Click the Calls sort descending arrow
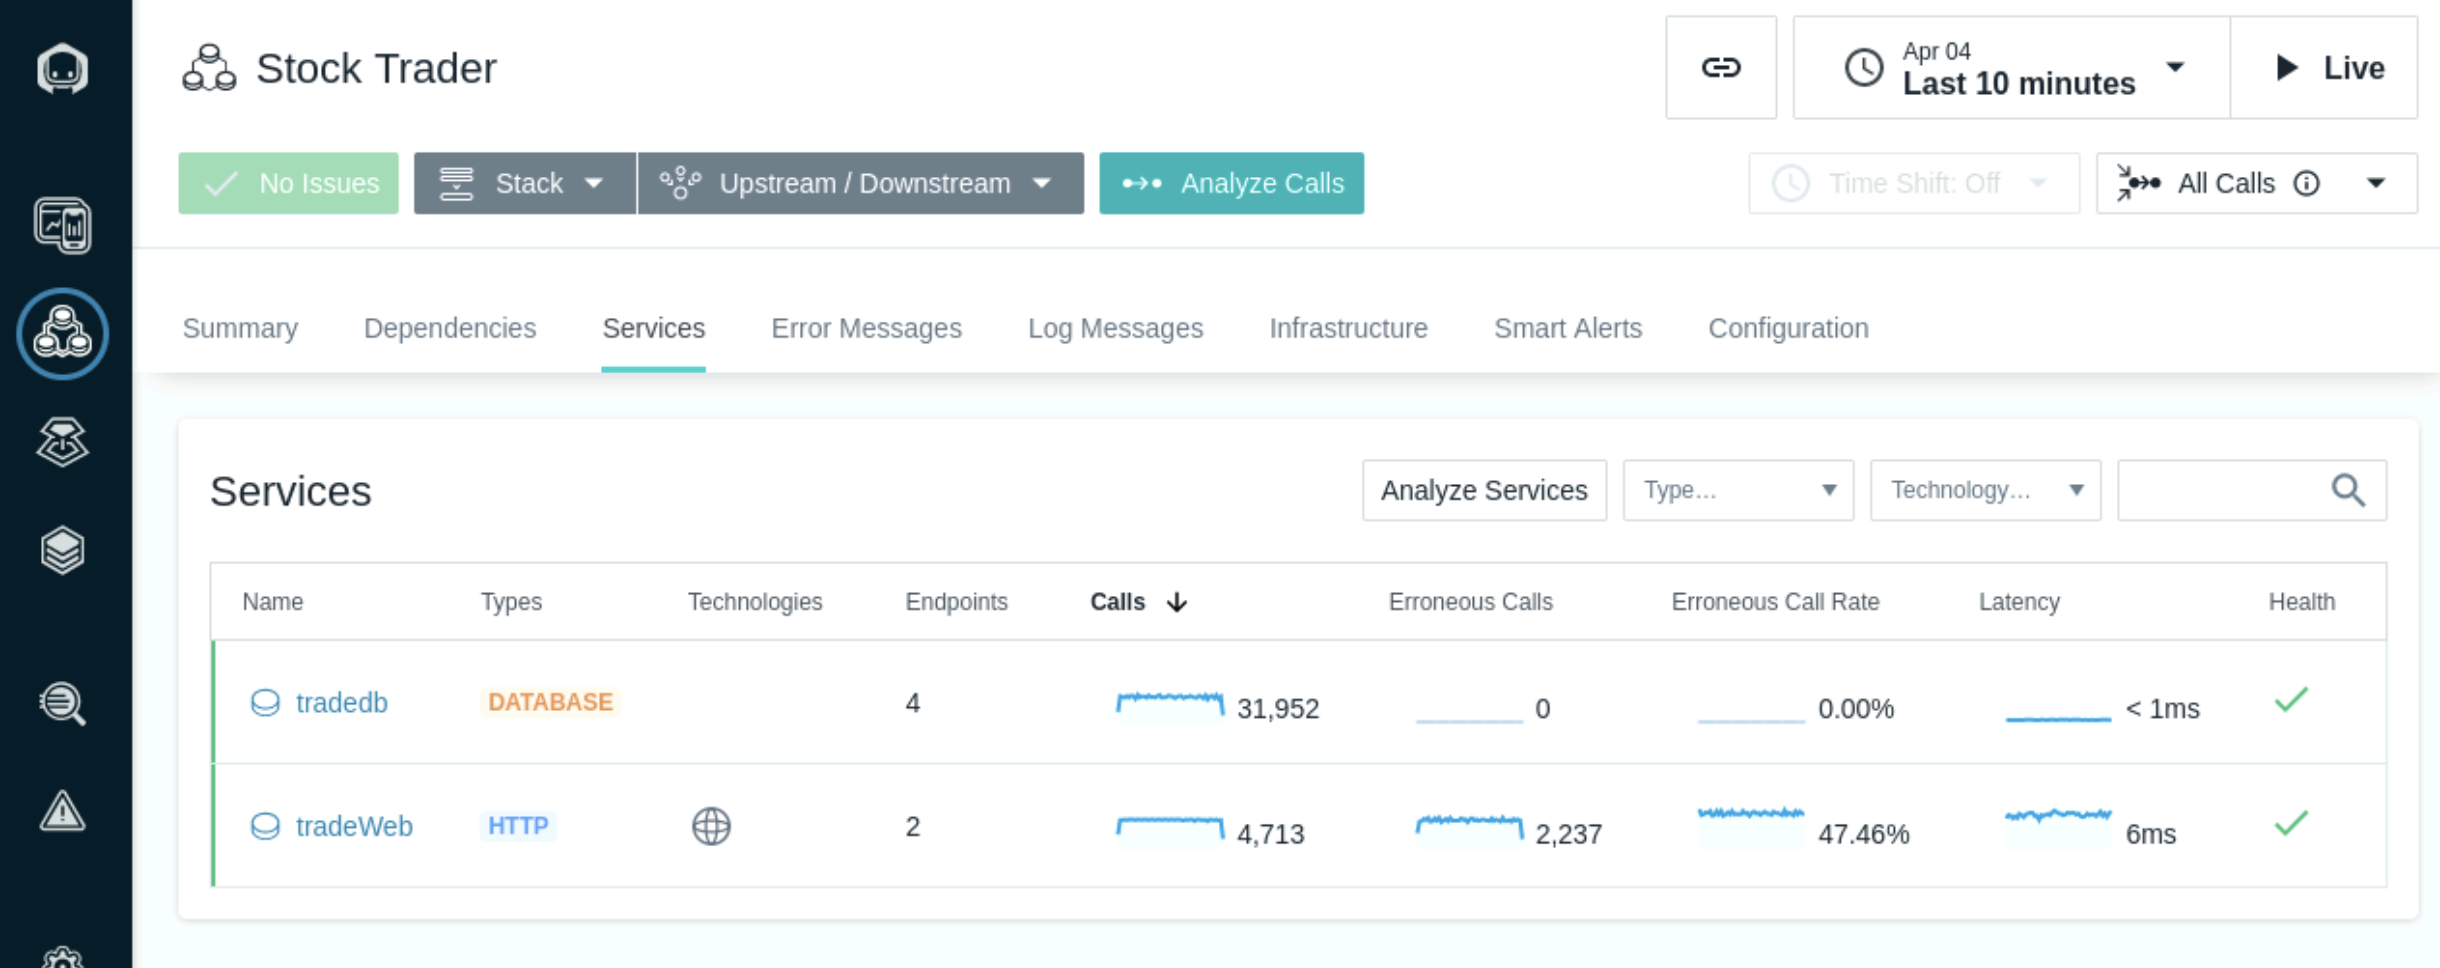Viewport: 2440px width, 968px height. click(x=1177, y=602)
